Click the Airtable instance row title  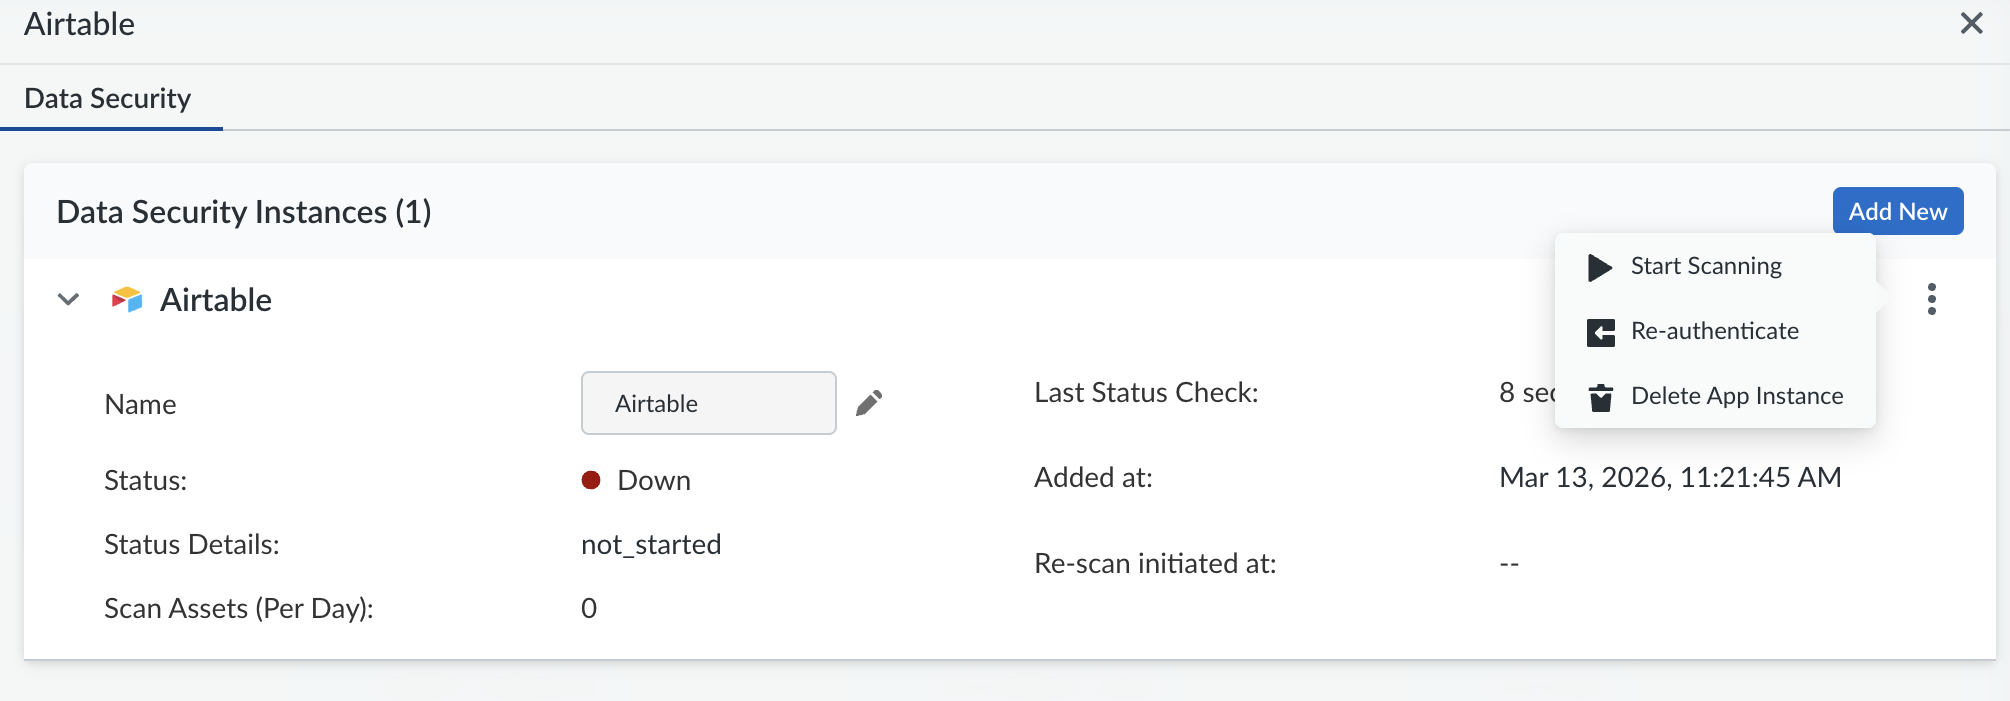pos(216,300)
